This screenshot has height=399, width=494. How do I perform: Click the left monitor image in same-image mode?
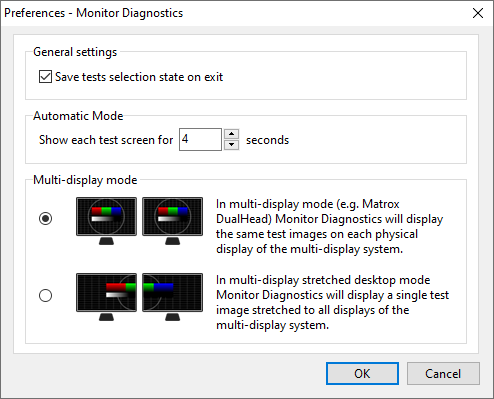106,221
